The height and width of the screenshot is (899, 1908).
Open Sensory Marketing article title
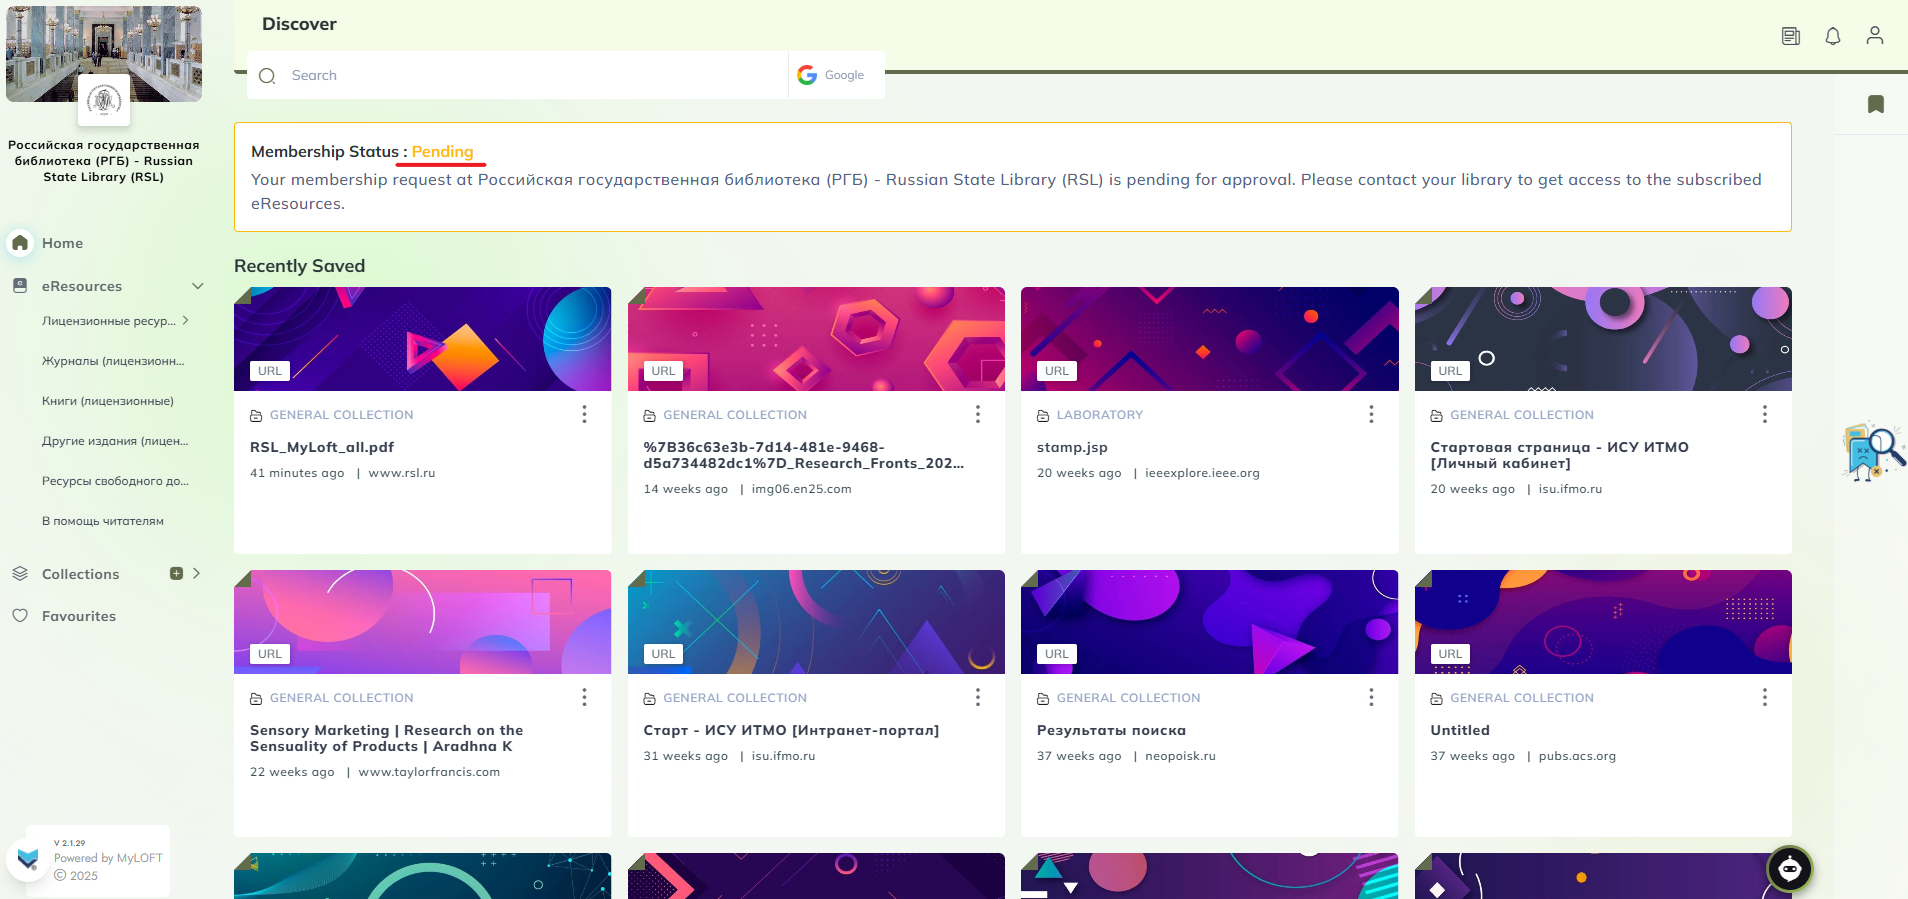click(x=386, y=738)
